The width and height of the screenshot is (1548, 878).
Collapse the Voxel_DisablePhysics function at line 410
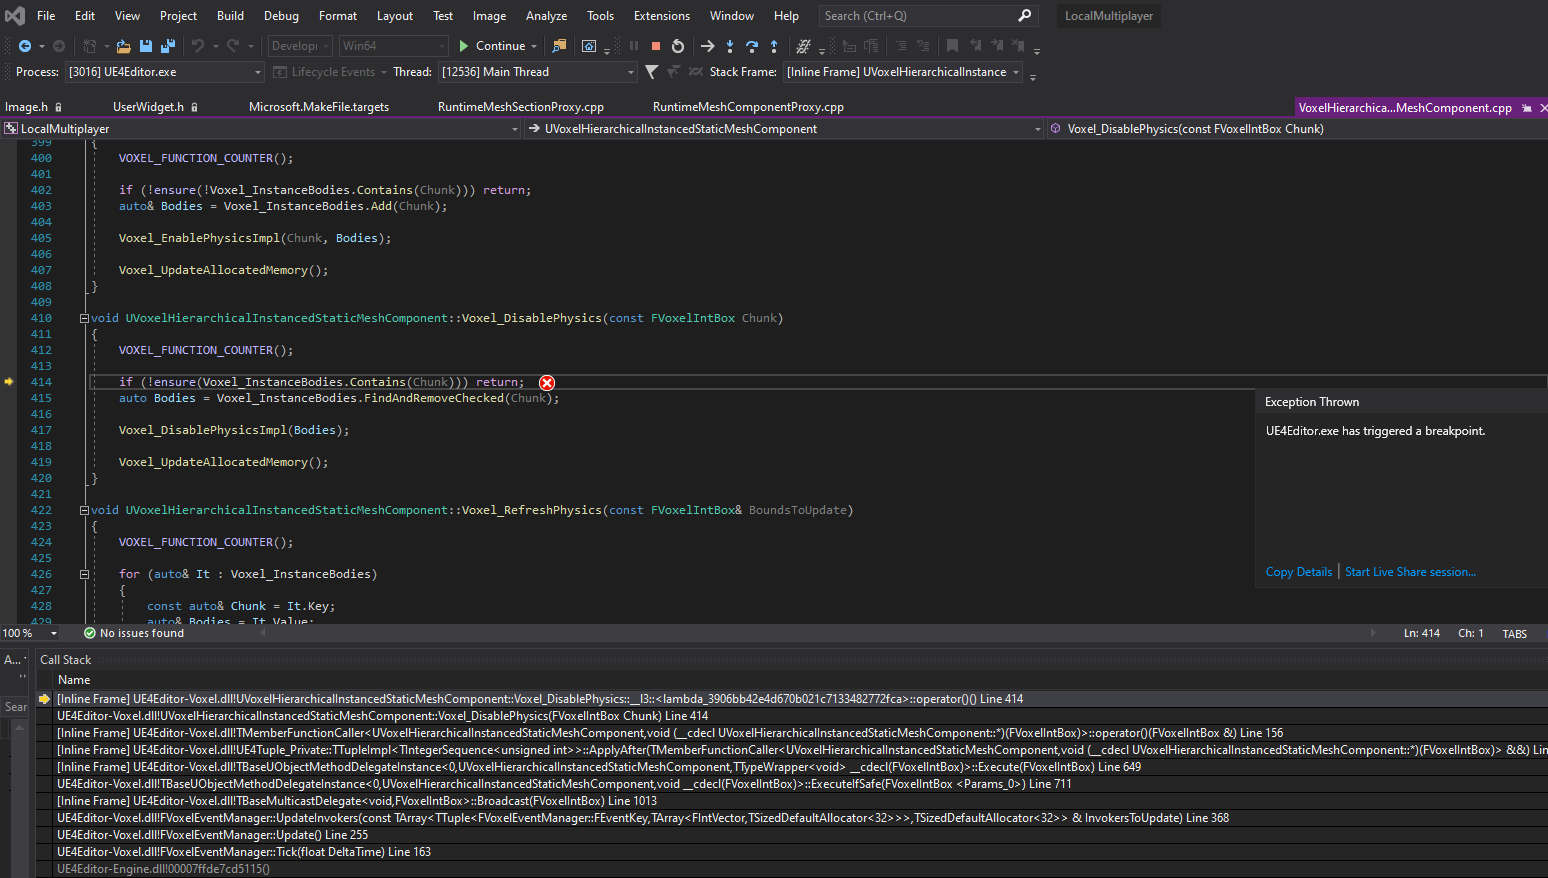[84, 317]
